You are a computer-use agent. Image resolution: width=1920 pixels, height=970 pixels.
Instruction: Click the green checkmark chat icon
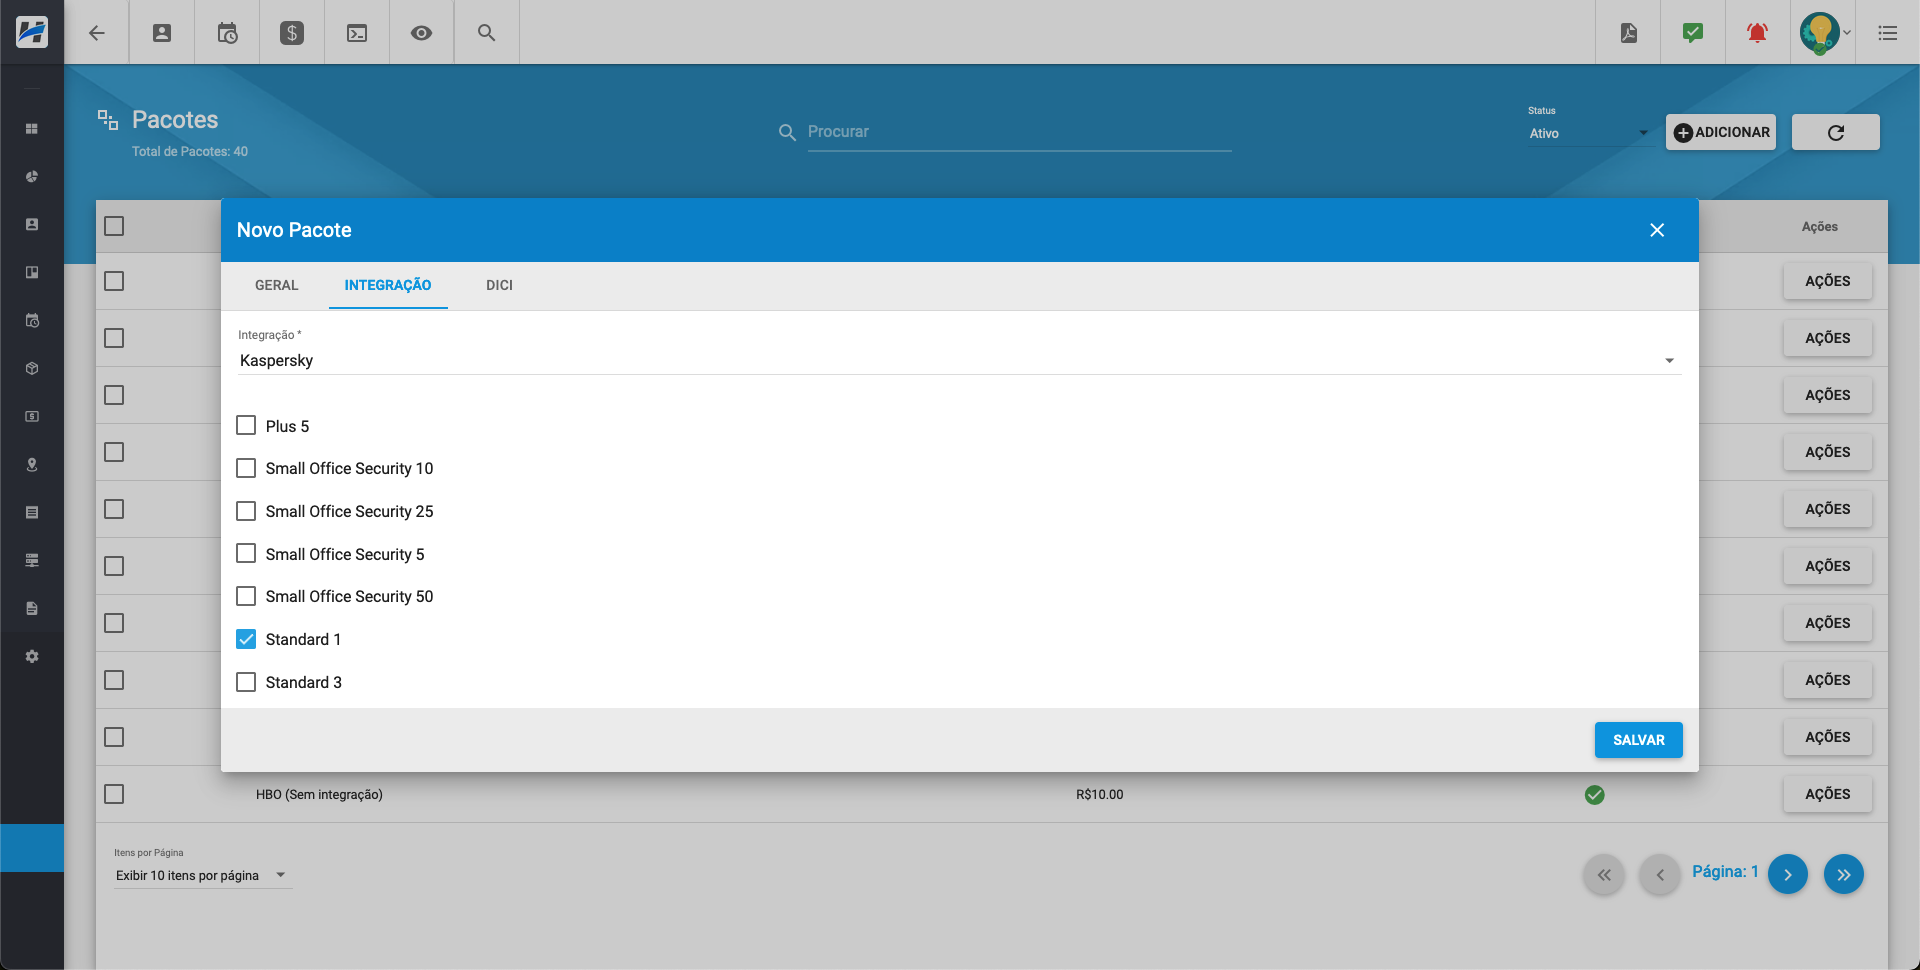pos(1693,33)
